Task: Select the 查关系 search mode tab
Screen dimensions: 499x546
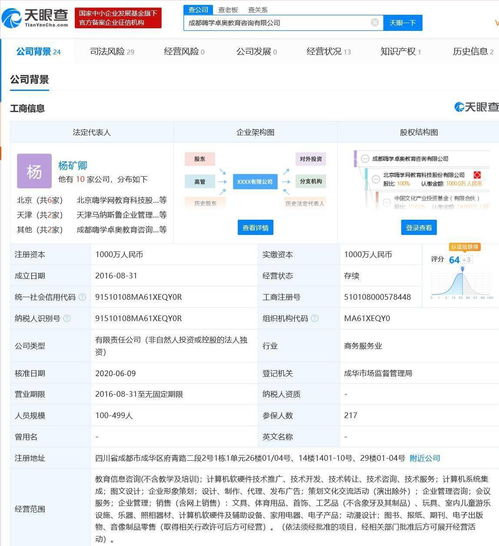Action: point(258,10)
